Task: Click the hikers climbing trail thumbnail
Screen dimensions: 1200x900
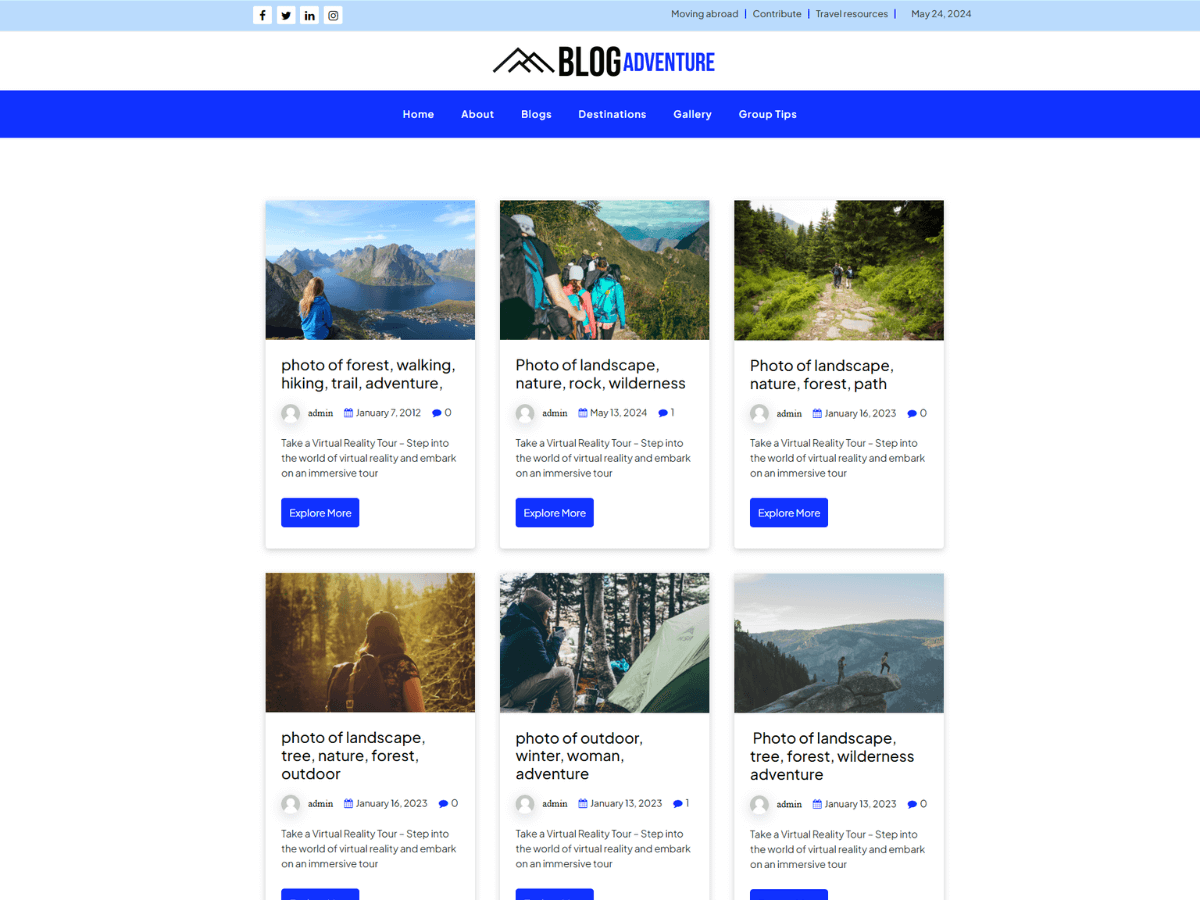Action: click(604, 270)
